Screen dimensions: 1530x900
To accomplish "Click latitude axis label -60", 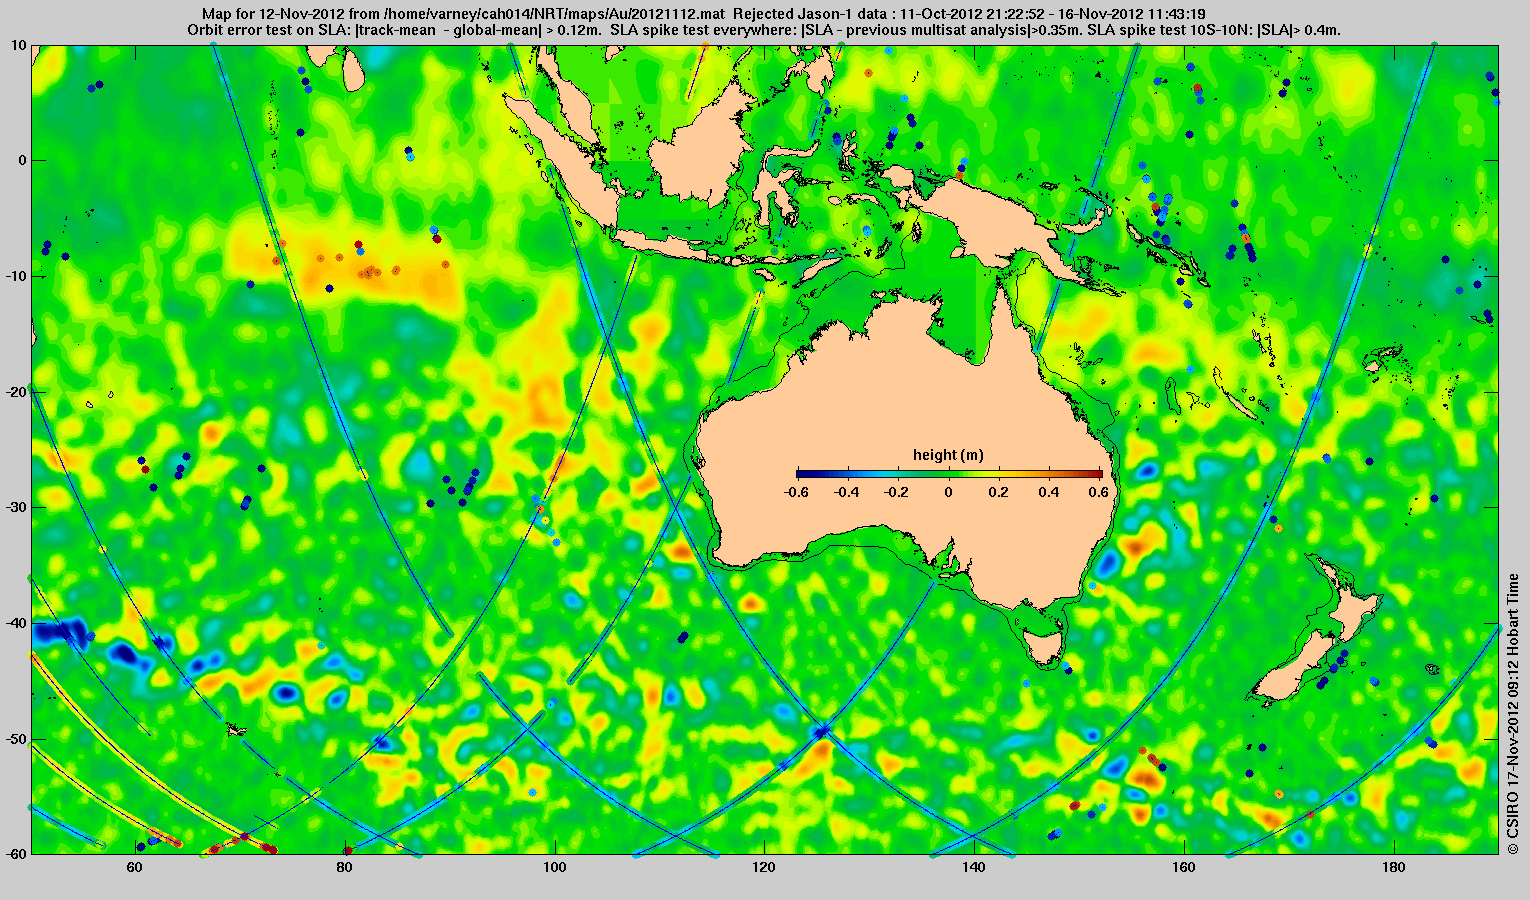I will [16, 854].
